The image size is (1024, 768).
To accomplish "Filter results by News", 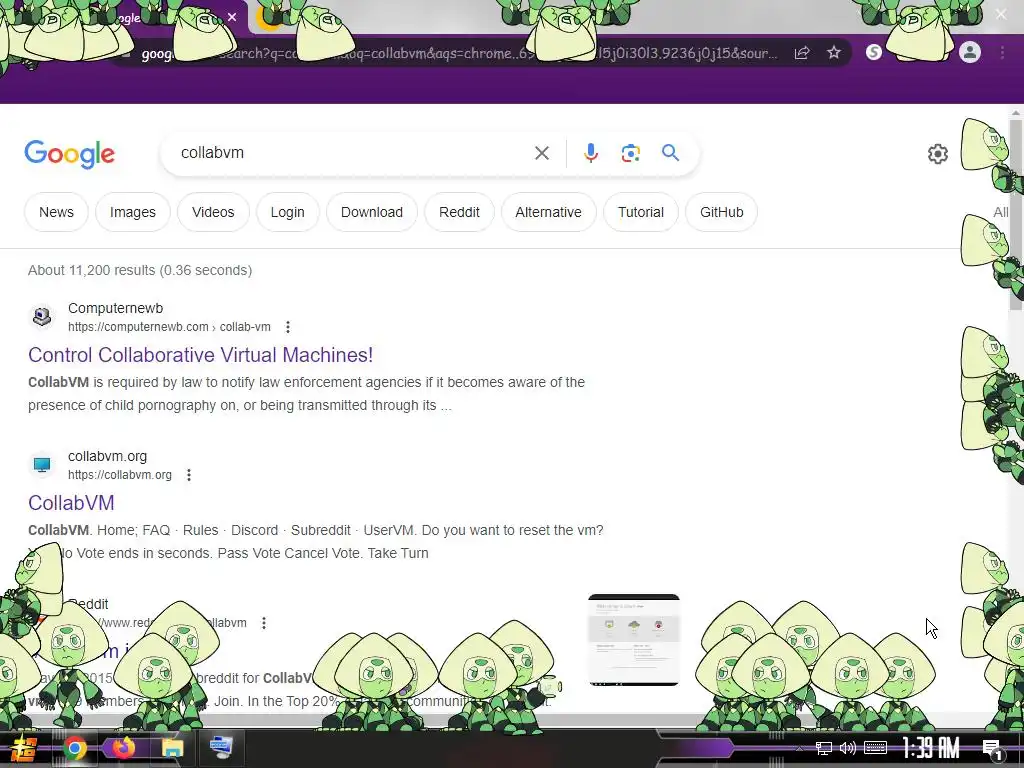I will 56,212.
